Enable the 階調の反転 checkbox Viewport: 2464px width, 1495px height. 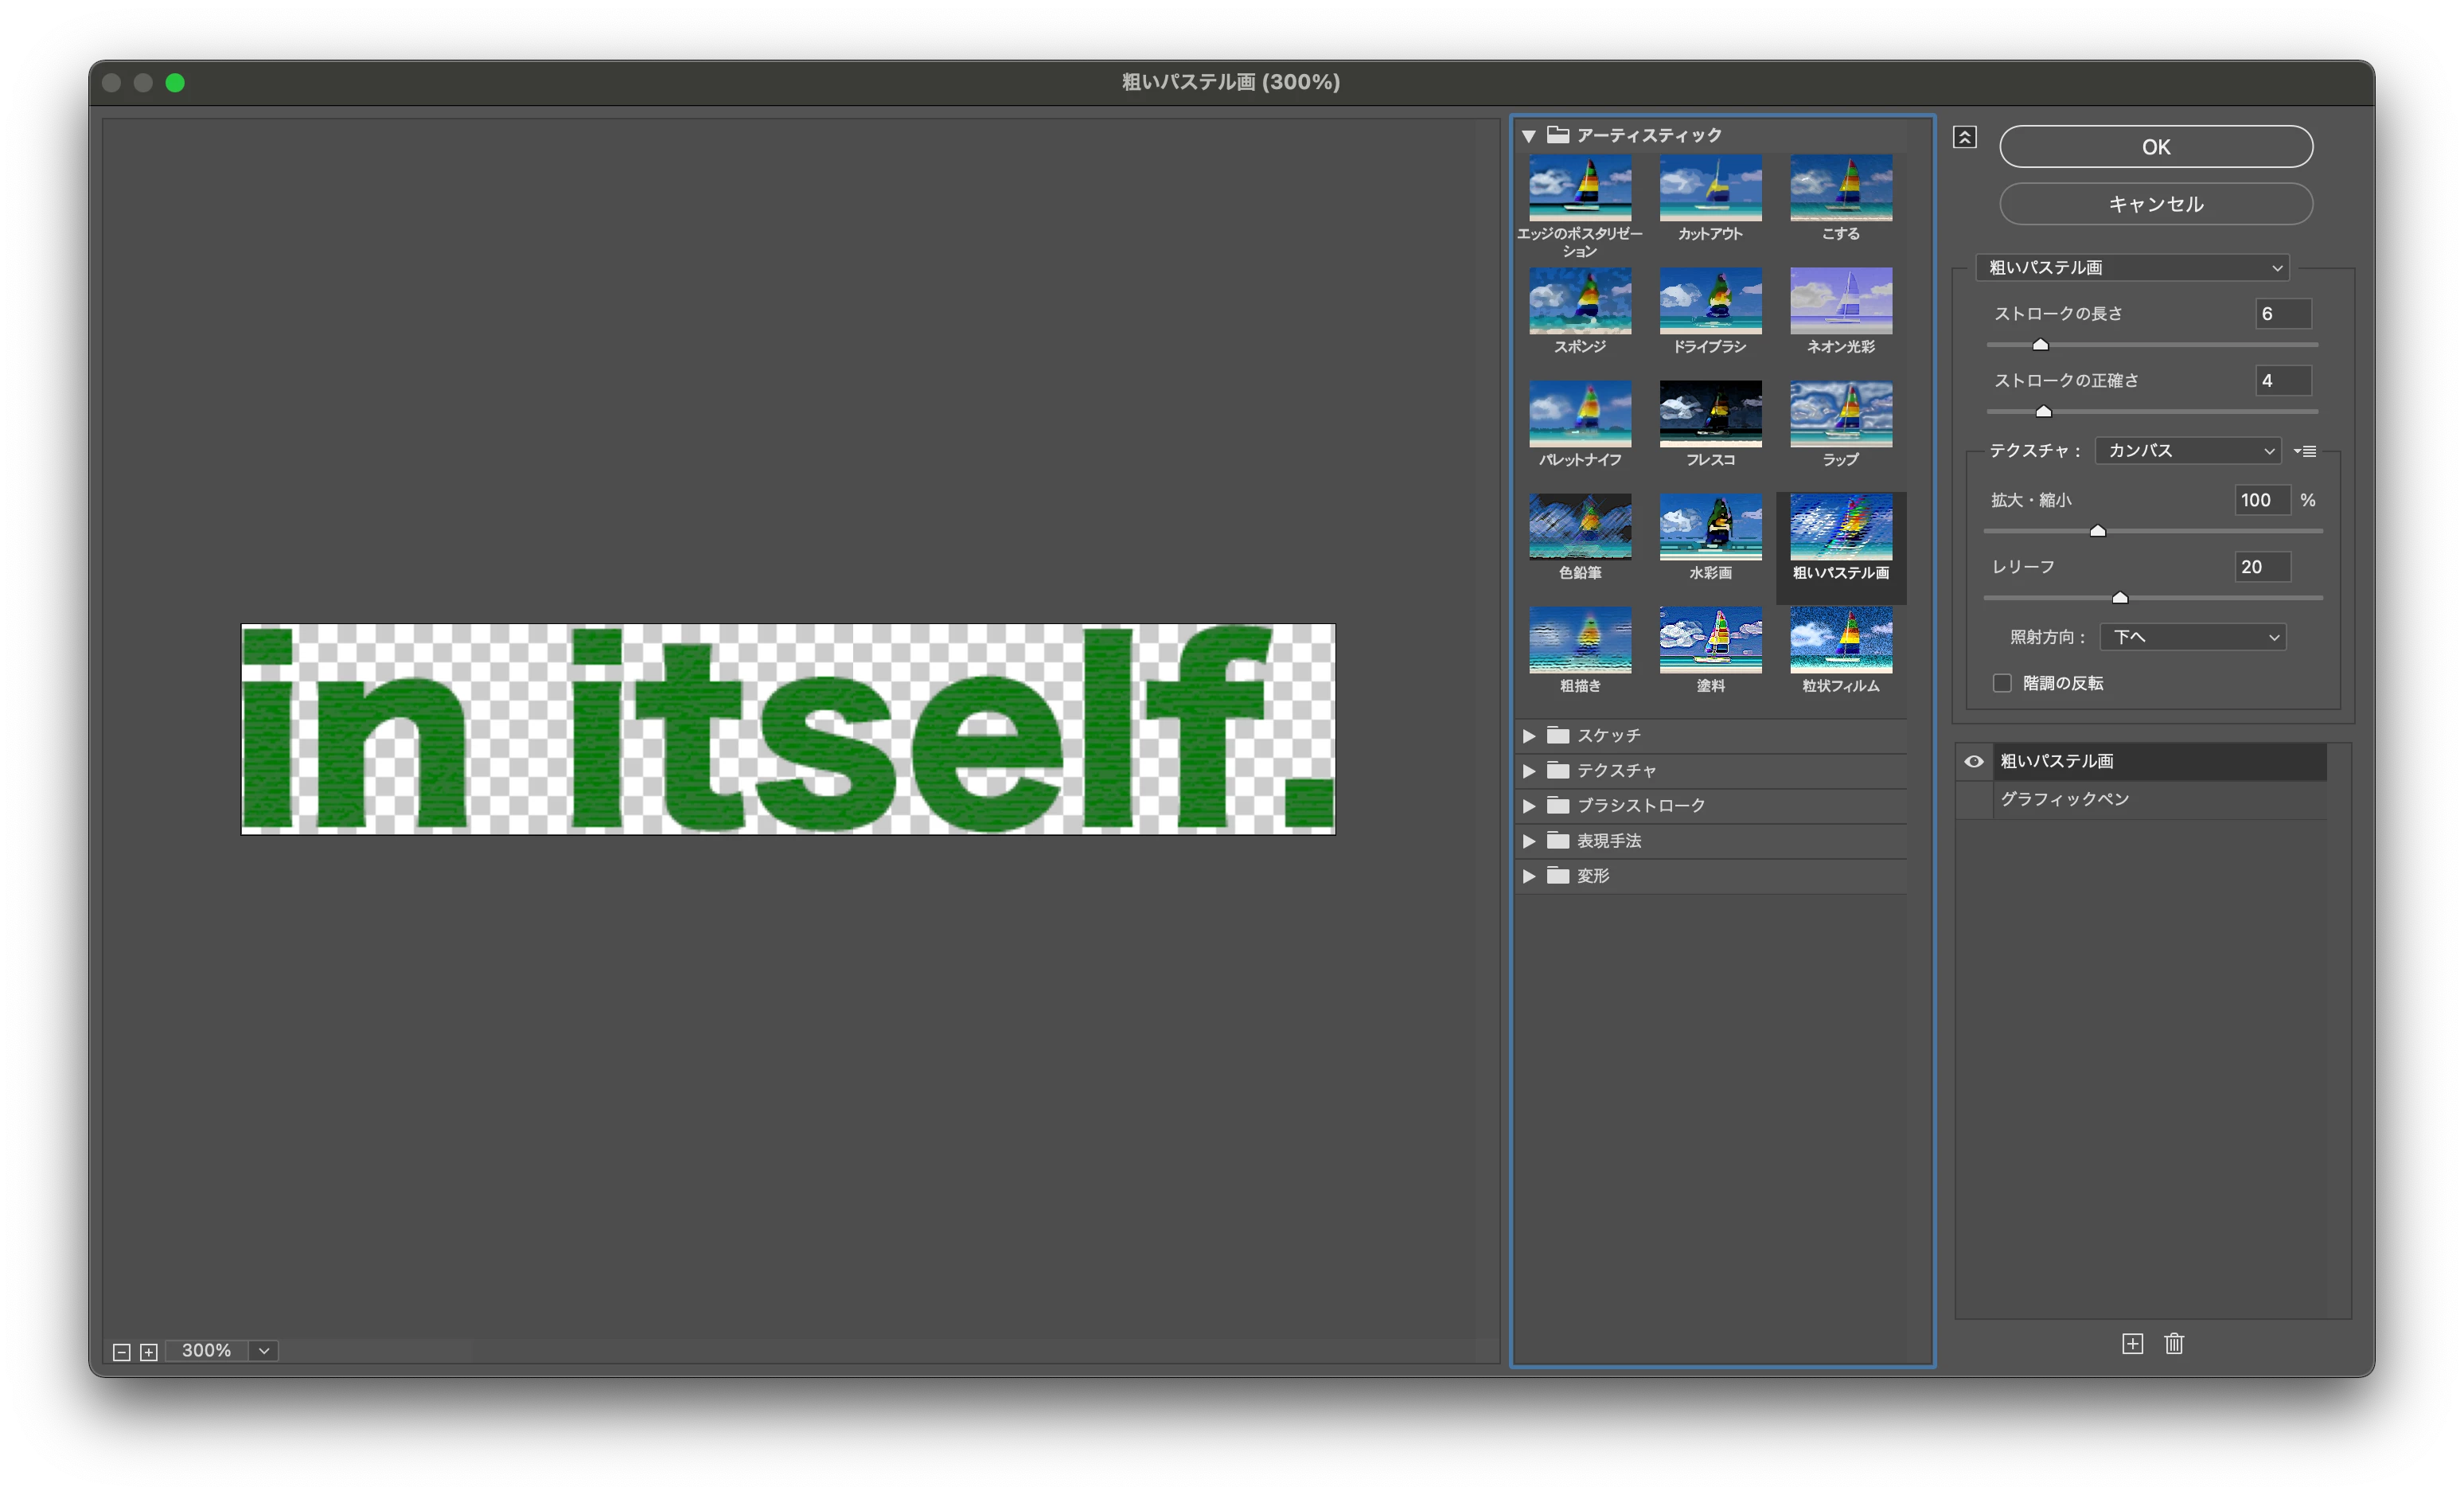(2002, 683)
